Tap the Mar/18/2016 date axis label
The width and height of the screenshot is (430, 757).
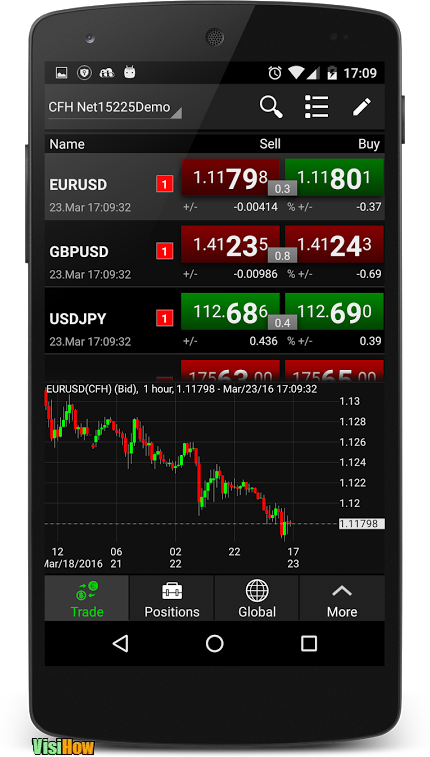tap(74, 563)
